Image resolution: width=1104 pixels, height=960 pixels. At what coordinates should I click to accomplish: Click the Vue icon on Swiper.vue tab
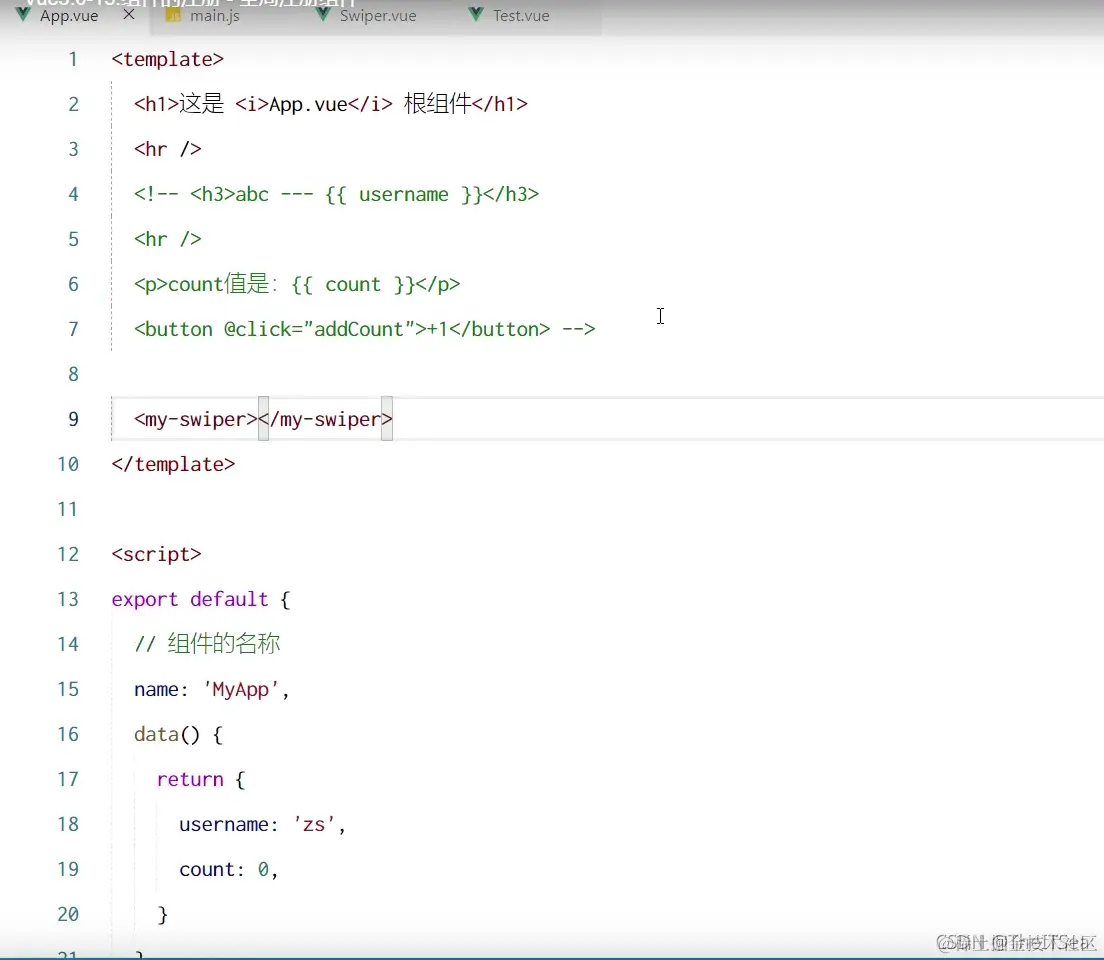tap(322, 14)
